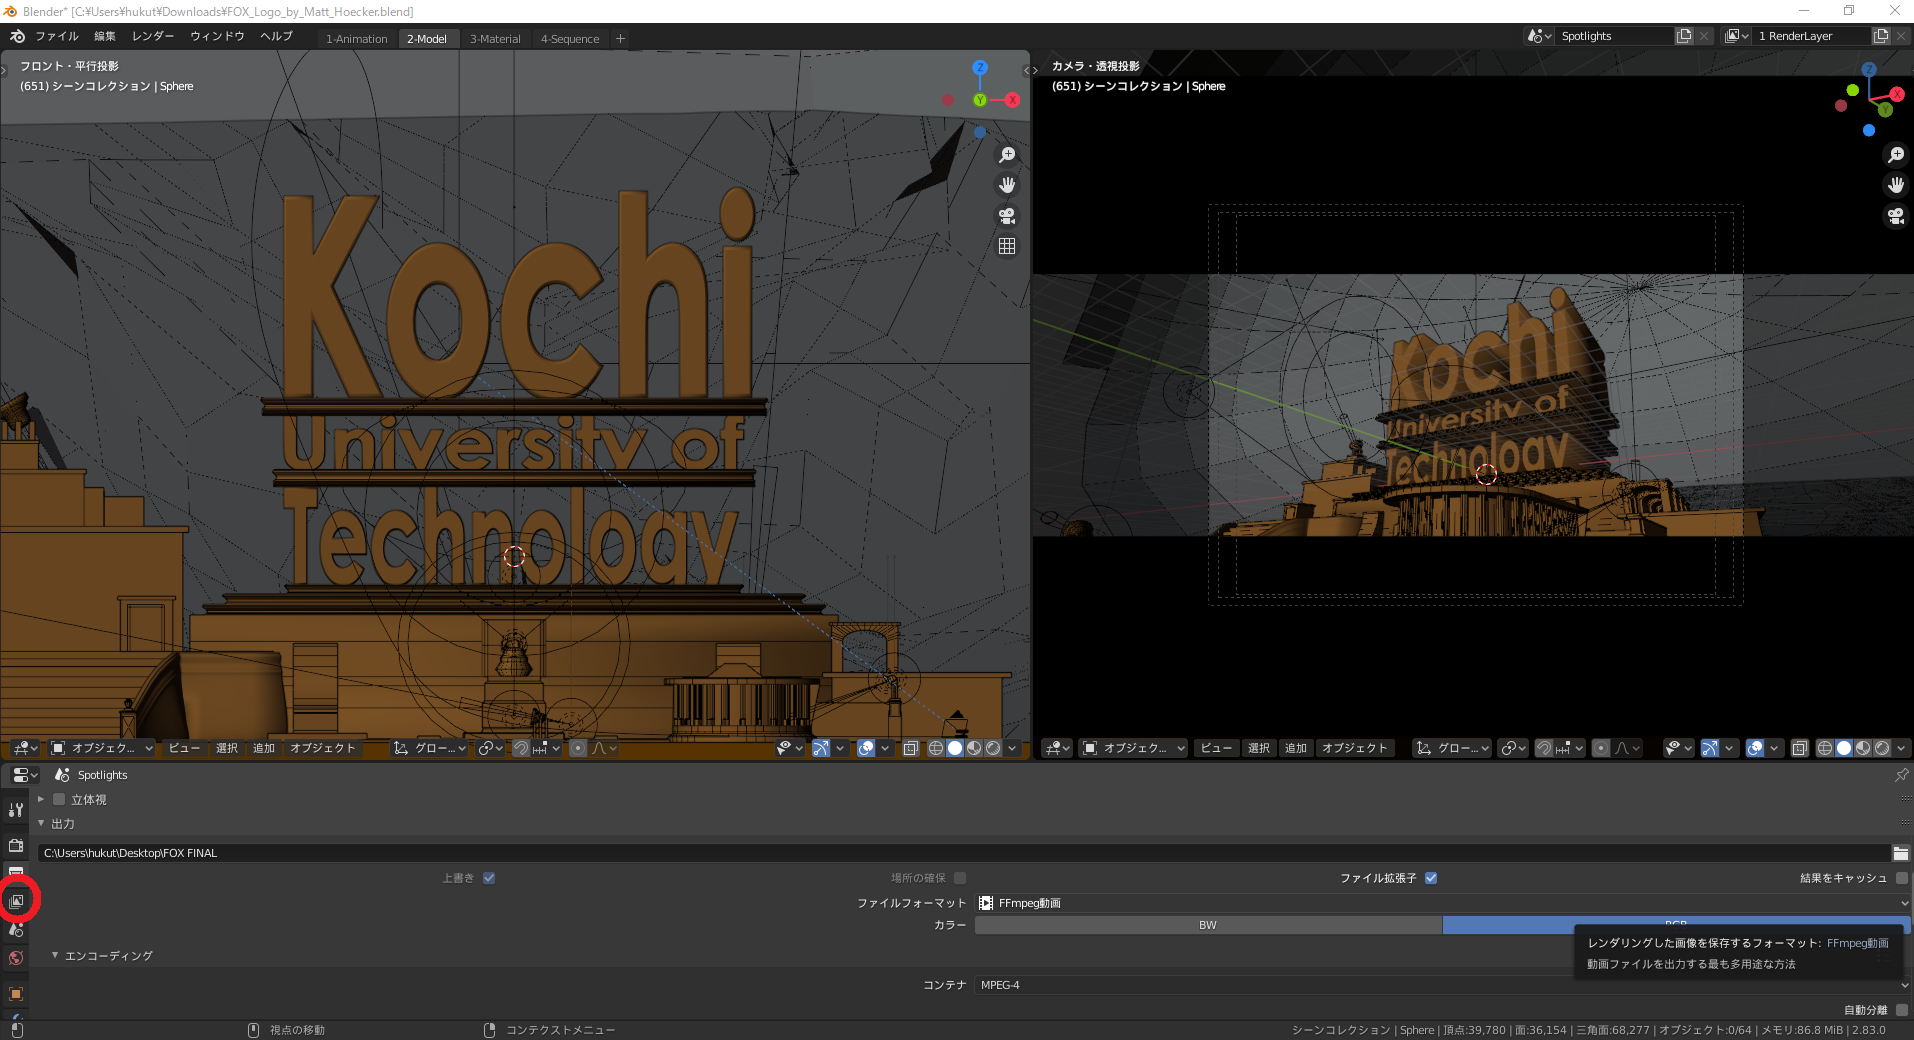The height and width of the screenshot is (1040, 1914).
Task: Collapse the 出力 (Output) panel
Action: pos(41,824)
